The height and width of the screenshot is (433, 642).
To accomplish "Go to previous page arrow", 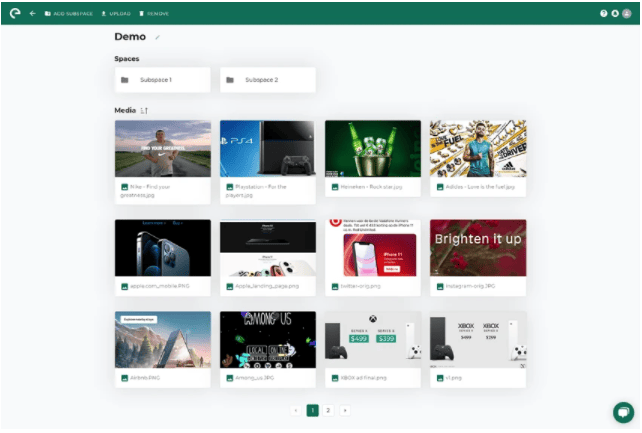I will point(296,410).
